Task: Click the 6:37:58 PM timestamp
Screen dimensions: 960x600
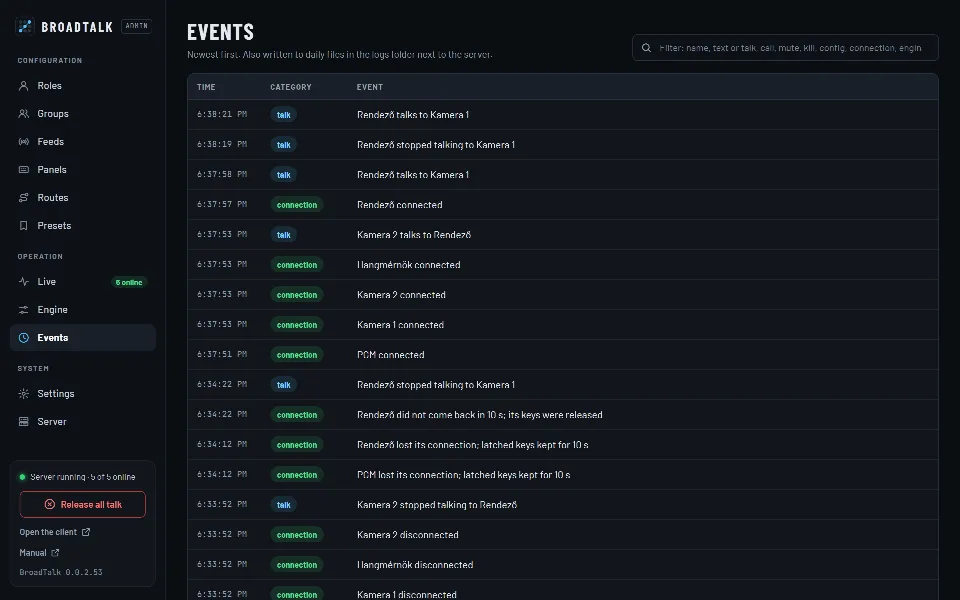Action: 222,174
